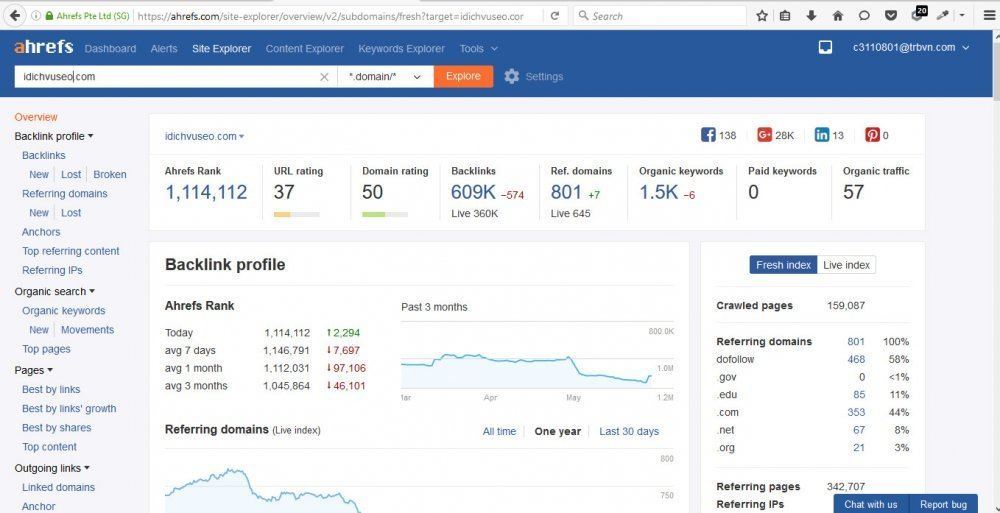The height and width of the screenshot is (513, 1000).
Task: Expand the idichvuseo.com domain dropdown
Action: click(x=205, y=136)
